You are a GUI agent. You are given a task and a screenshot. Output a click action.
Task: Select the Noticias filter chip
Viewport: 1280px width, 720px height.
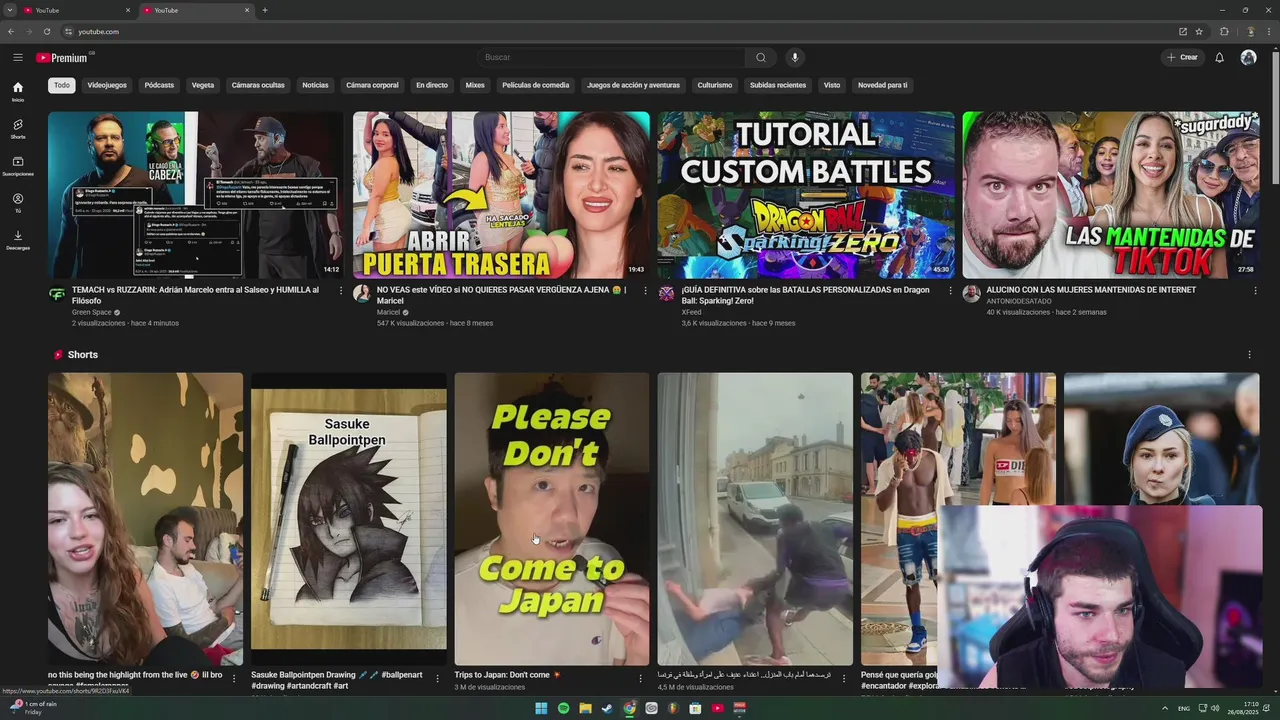pyautogui.click(x=315, y=85)
